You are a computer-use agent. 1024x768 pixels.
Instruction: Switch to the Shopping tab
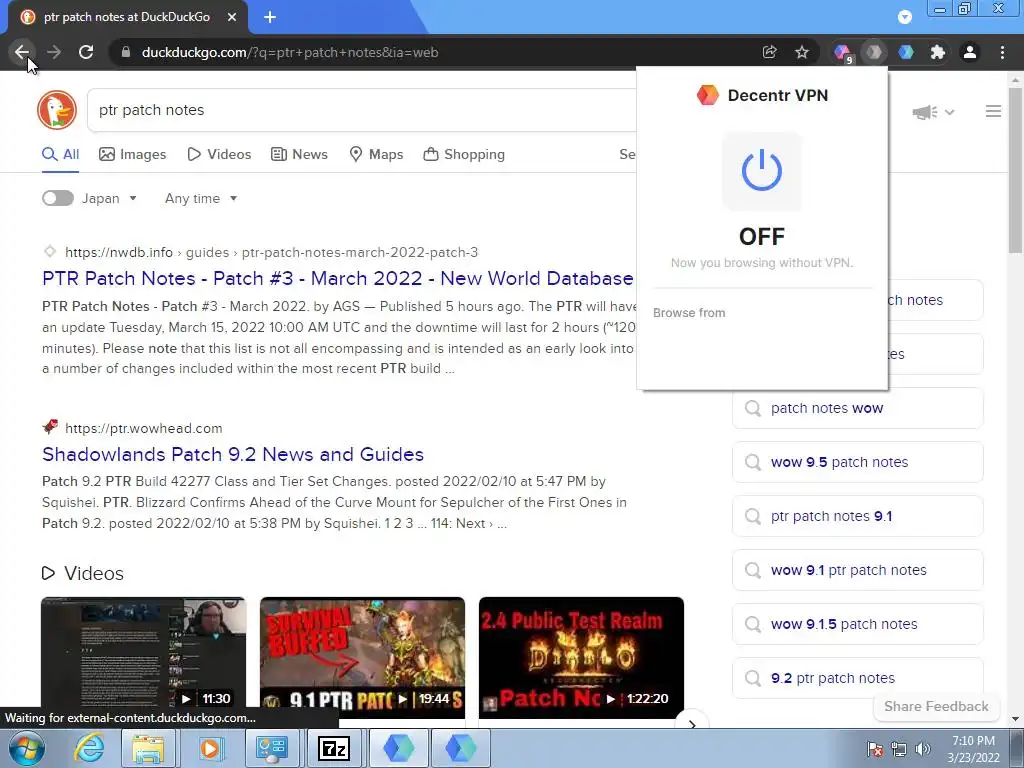(464, 155)
